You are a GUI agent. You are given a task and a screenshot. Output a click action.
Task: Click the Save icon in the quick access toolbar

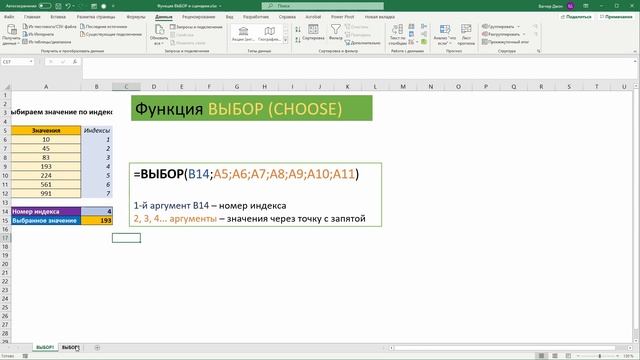58,6
